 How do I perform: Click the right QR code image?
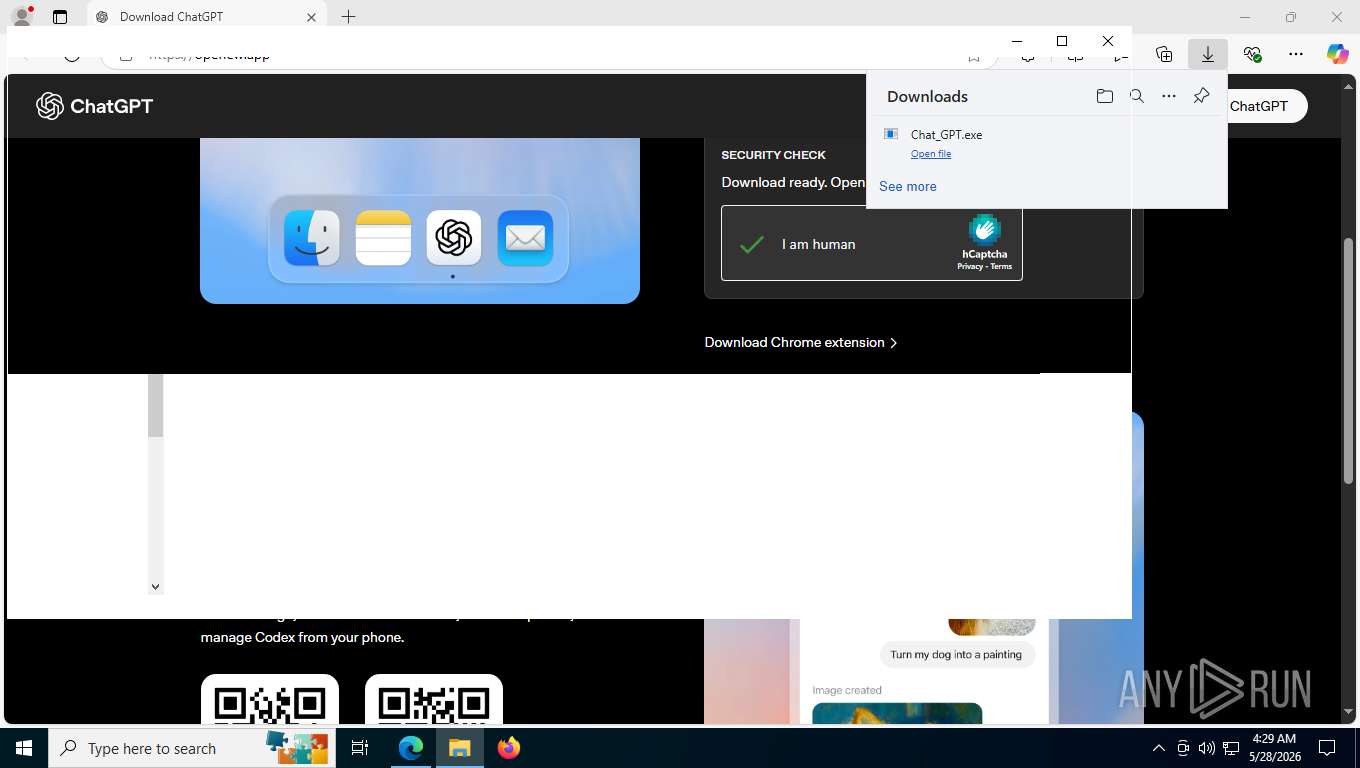[x=434, y=699]
